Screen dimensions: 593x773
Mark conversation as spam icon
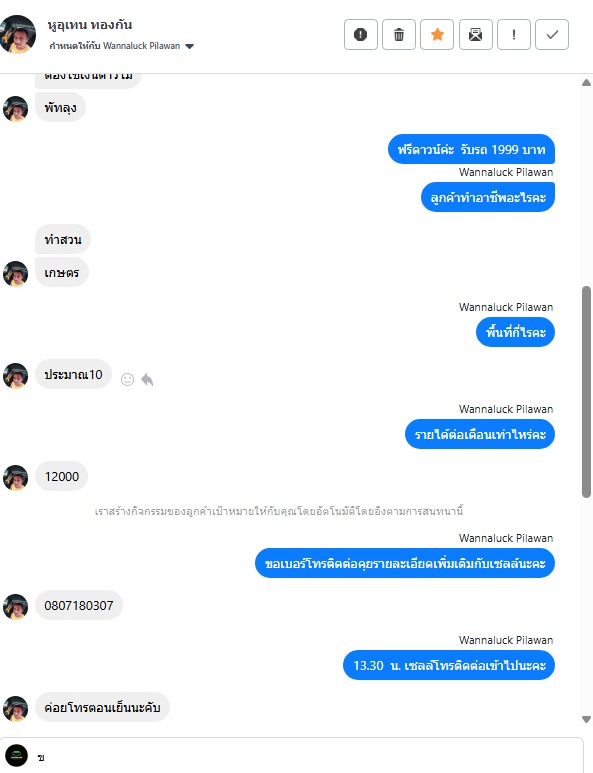tap(361, 35)
